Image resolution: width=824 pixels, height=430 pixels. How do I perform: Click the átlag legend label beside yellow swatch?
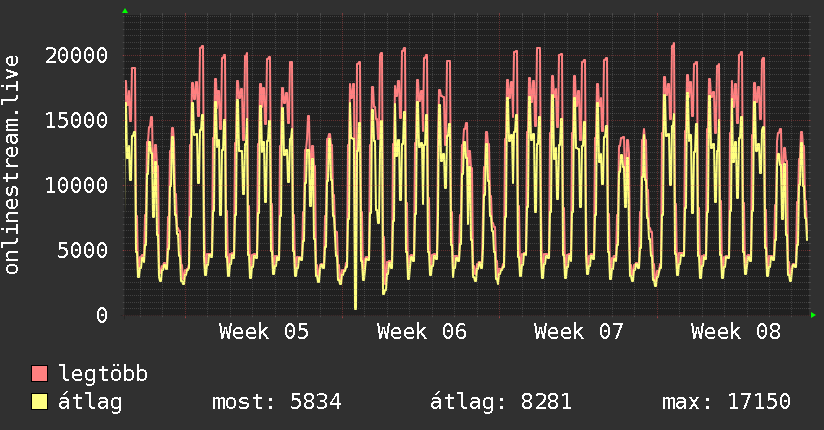coord(90,402)
